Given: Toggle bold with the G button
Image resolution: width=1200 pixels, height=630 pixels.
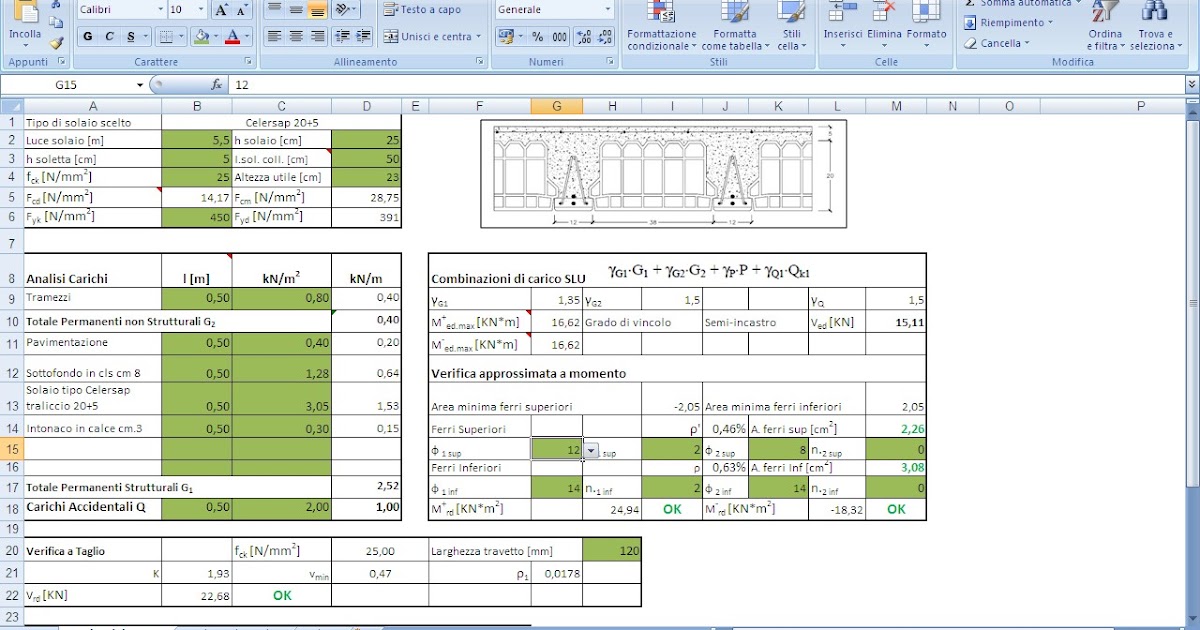Looking at the screenshot, I should click(x=89, y=35).
